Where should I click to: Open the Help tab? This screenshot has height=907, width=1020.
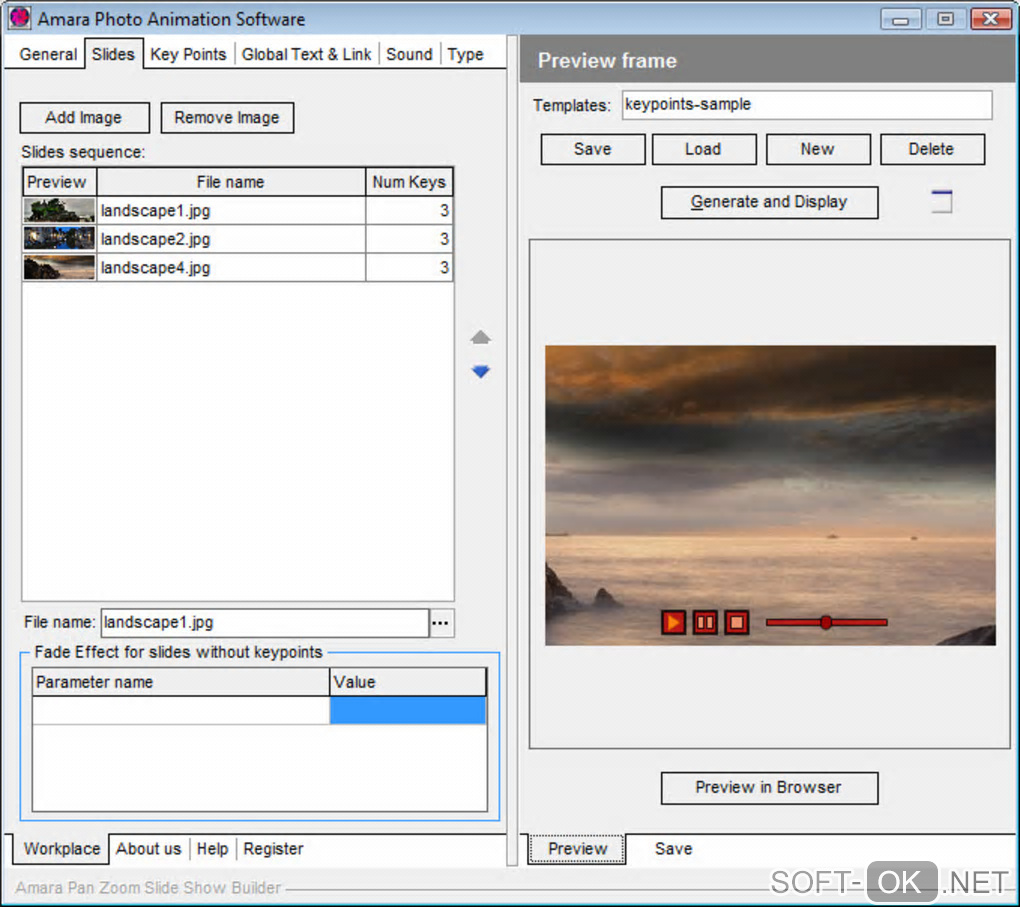coord(212,848)
